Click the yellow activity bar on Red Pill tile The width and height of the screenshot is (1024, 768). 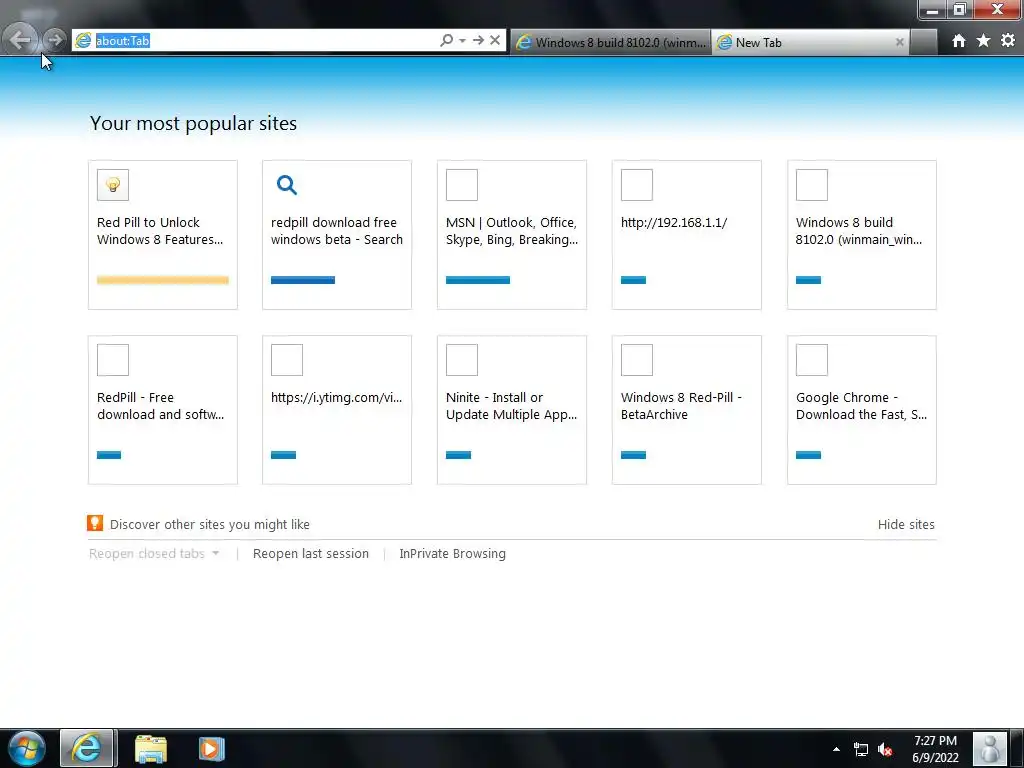(163, 280)
